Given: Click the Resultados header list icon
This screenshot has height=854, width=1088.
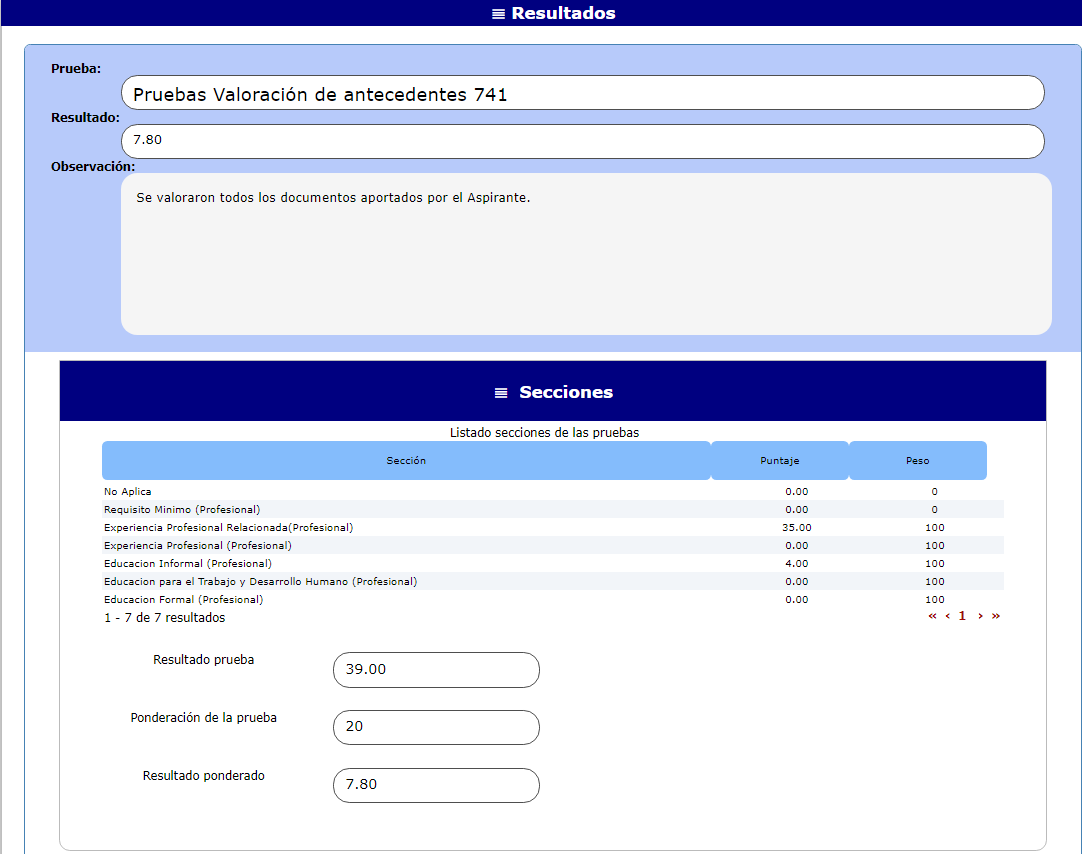Looking at the screenshot, I should click(x=498, y=14).
